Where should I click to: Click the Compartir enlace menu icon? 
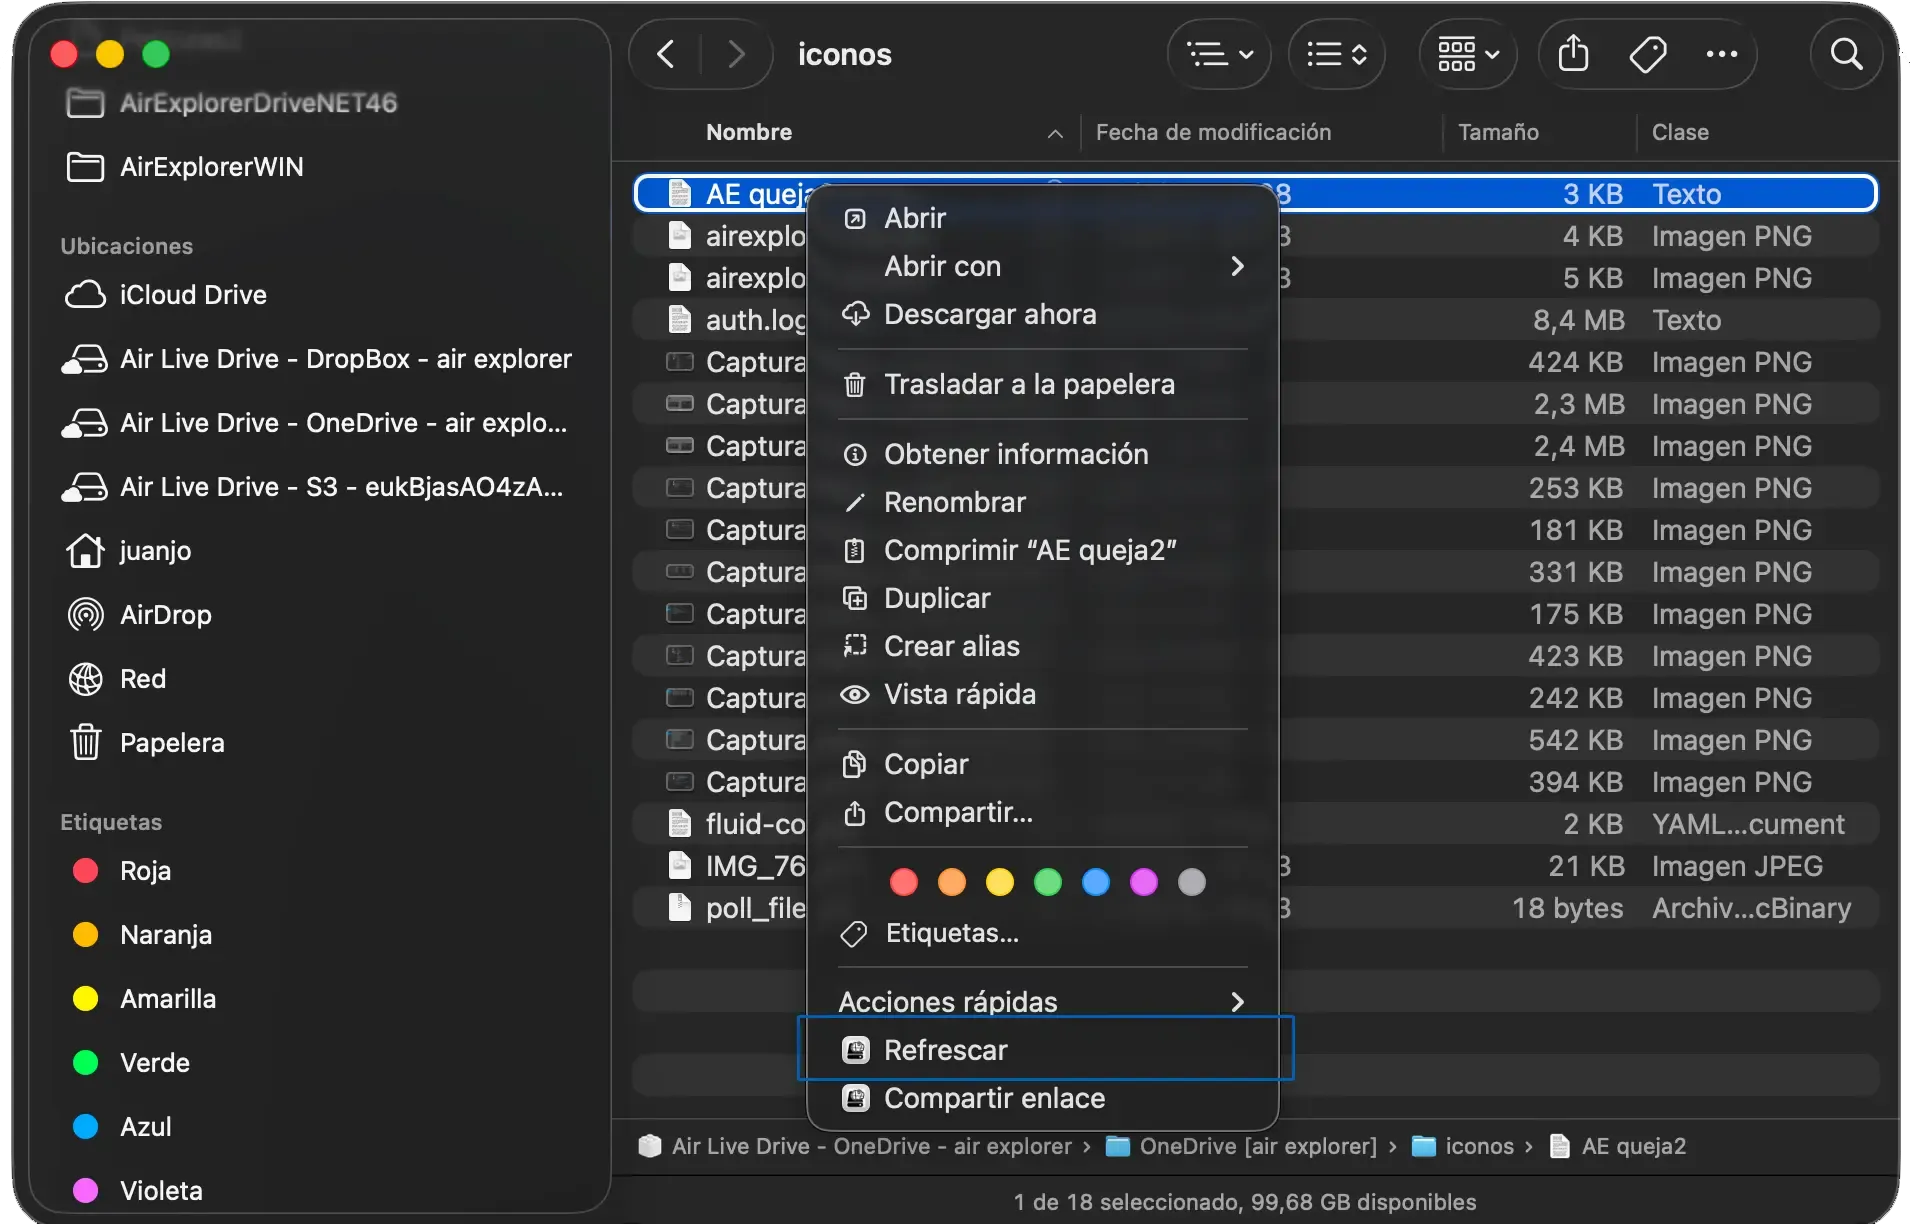[x=855, y=1098]
